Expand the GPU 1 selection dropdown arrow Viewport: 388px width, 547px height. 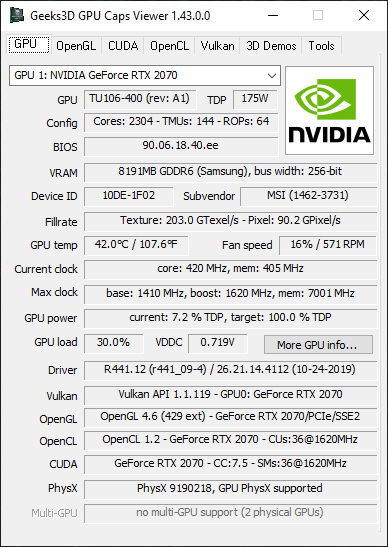click(x=271, y=75)
